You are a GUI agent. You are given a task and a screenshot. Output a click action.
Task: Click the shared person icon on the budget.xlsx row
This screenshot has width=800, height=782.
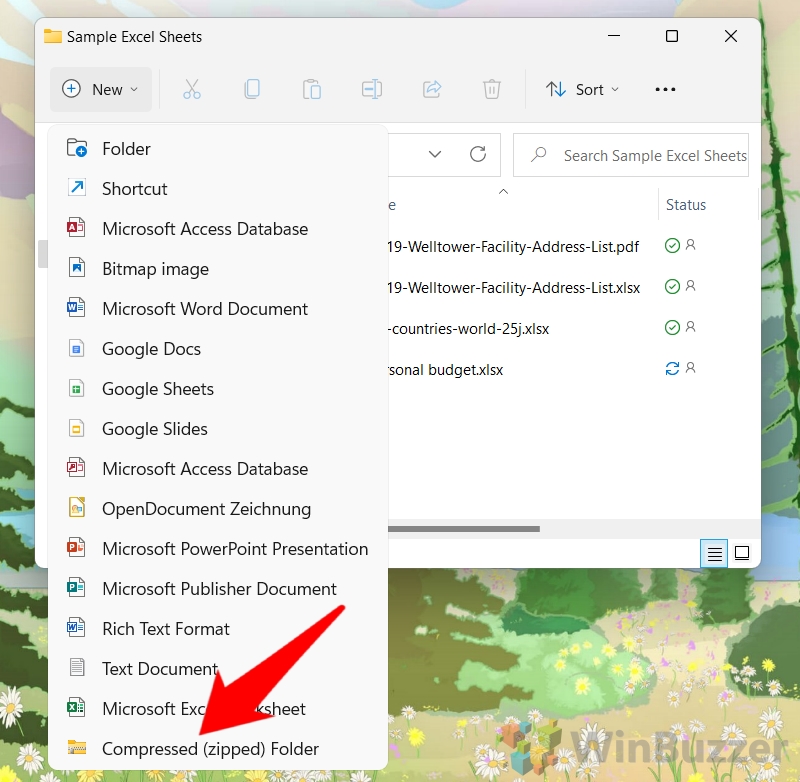(x=690, y=367)
